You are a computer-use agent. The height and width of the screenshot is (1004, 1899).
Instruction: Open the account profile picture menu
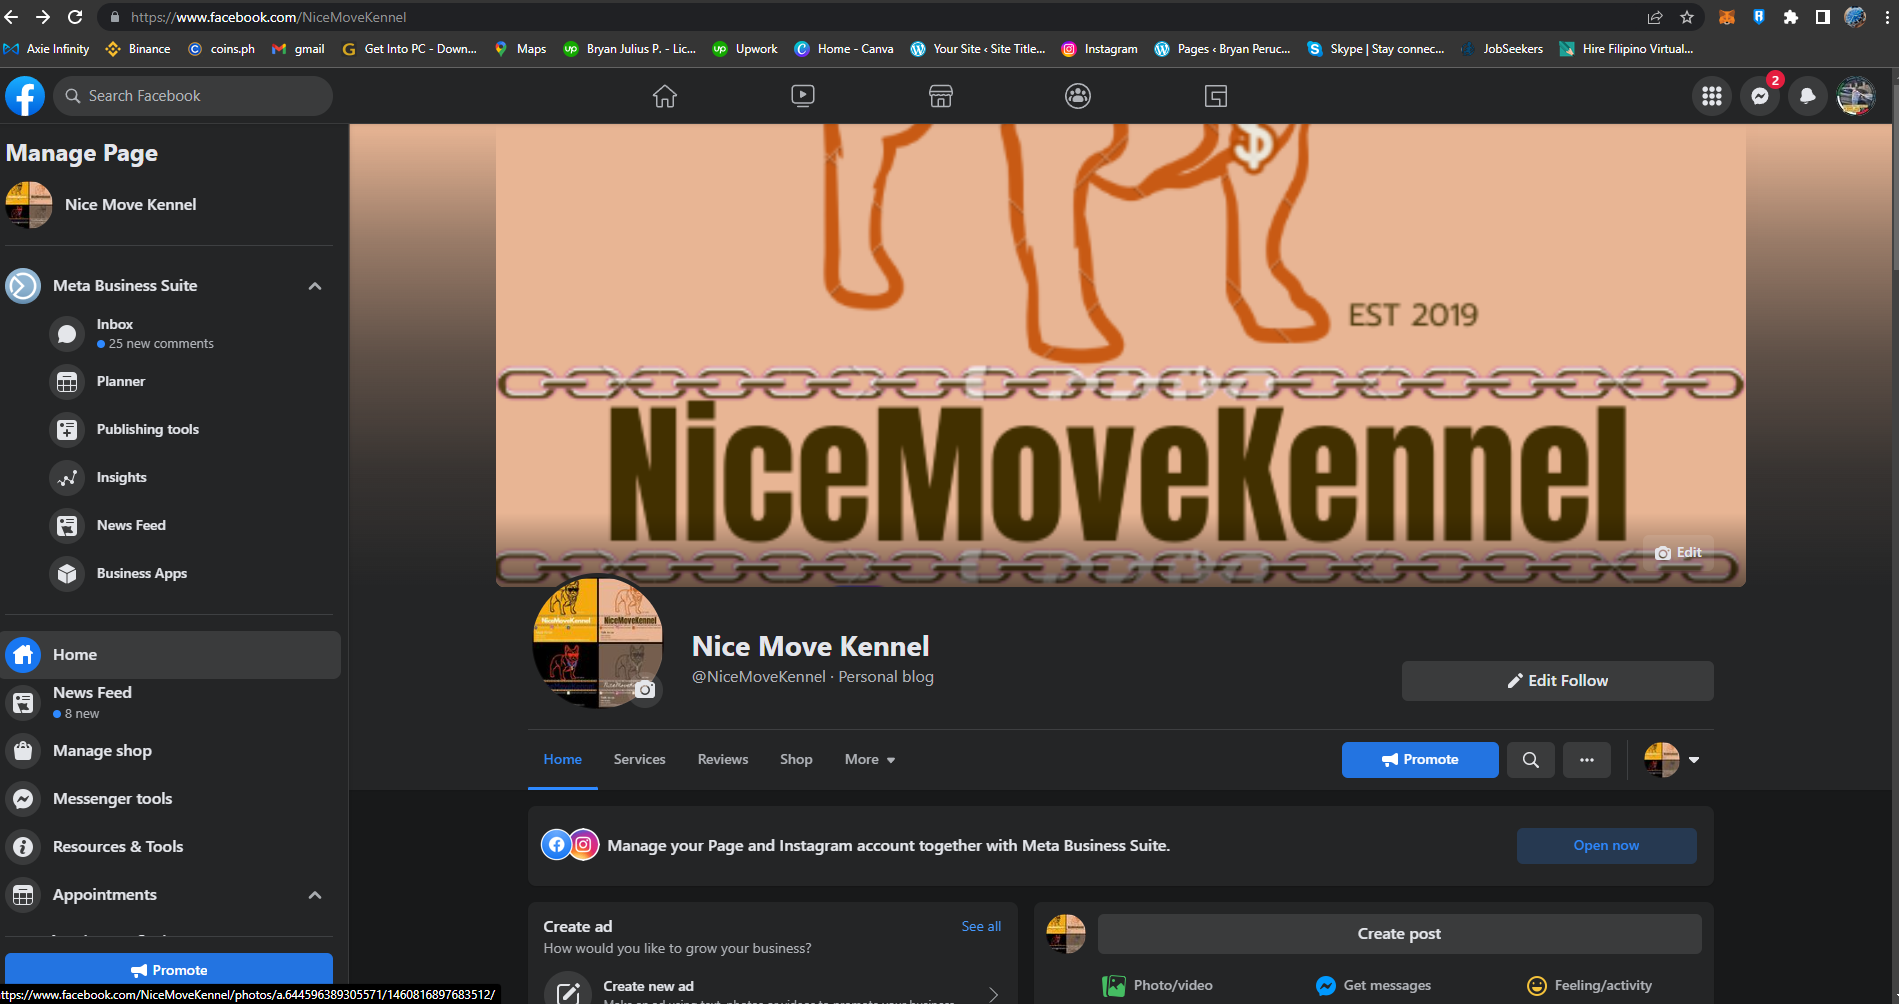(1856, 96)
